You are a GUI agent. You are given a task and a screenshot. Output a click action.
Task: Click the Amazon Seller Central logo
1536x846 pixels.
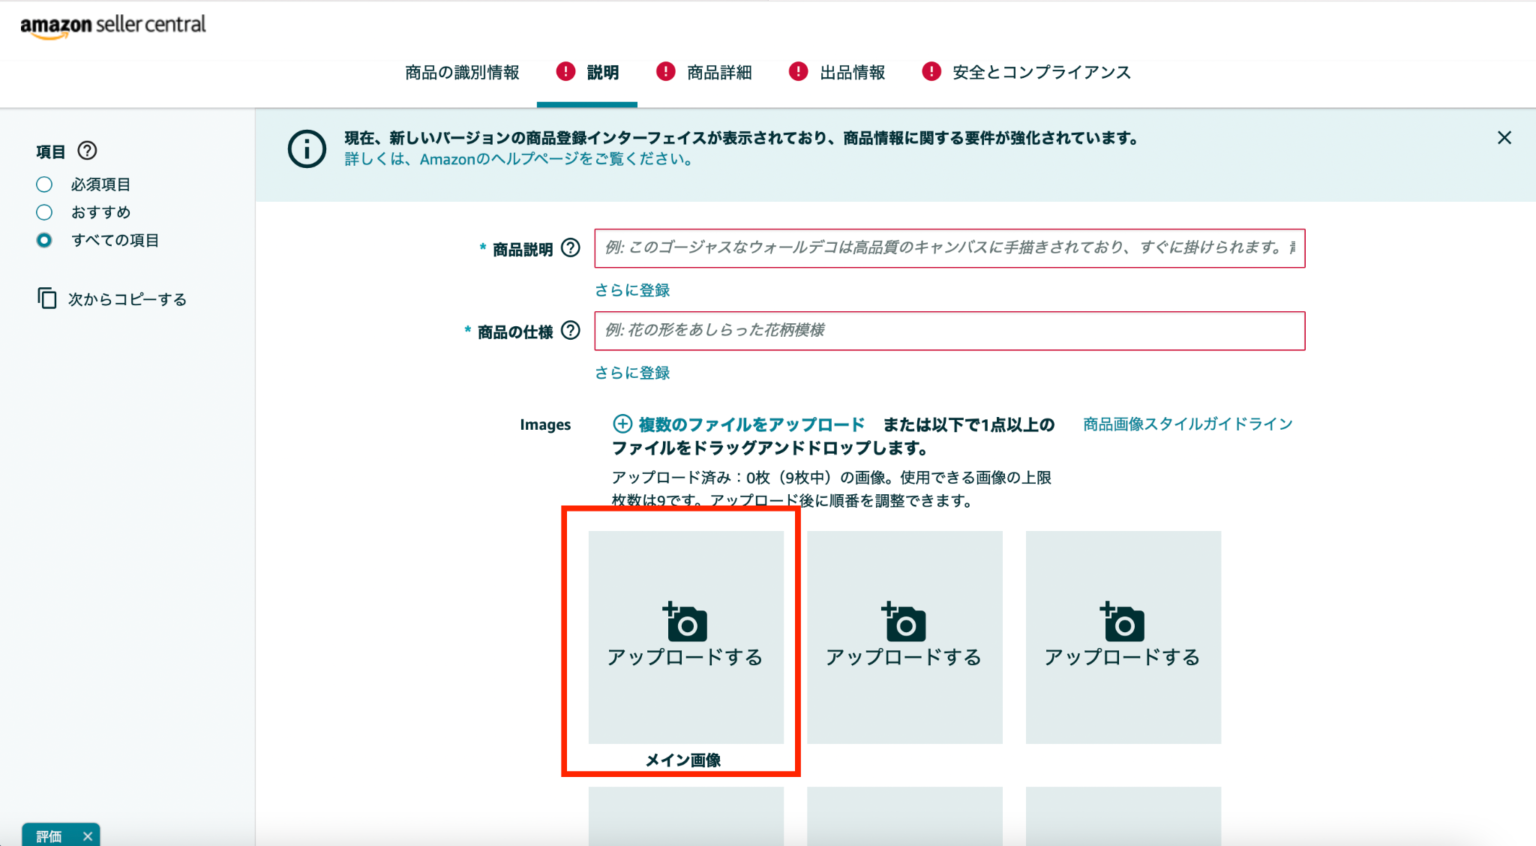(x=113, y=26)
